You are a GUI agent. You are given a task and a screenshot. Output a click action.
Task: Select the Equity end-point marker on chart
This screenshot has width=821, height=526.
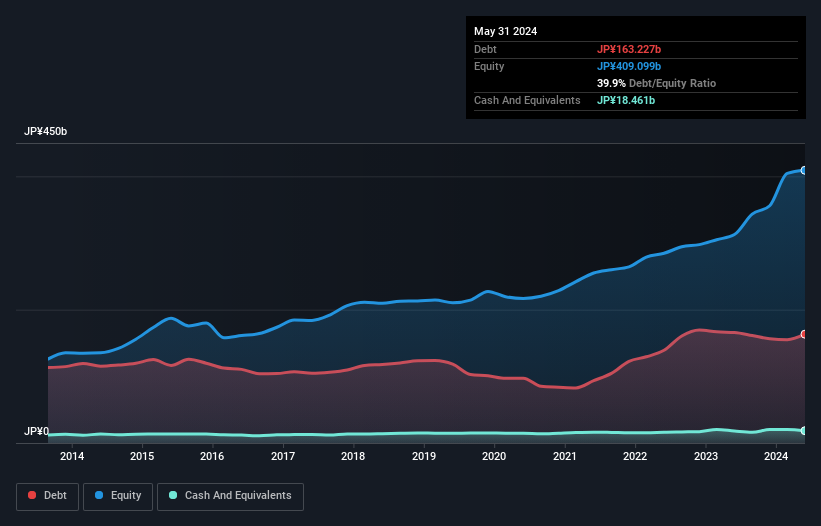pyautogui.click(x=804, y=170)
